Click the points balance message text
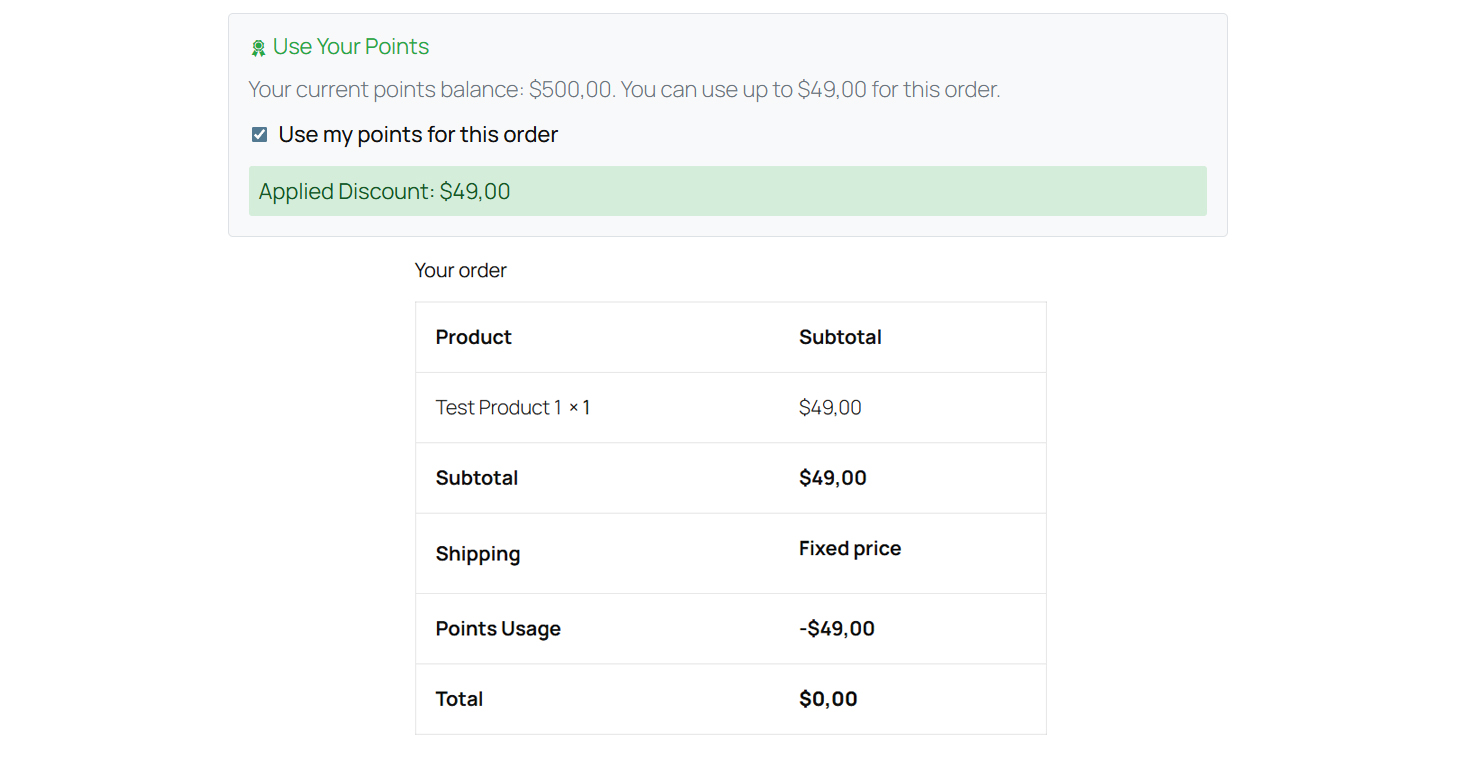 [x=624, y=89]
